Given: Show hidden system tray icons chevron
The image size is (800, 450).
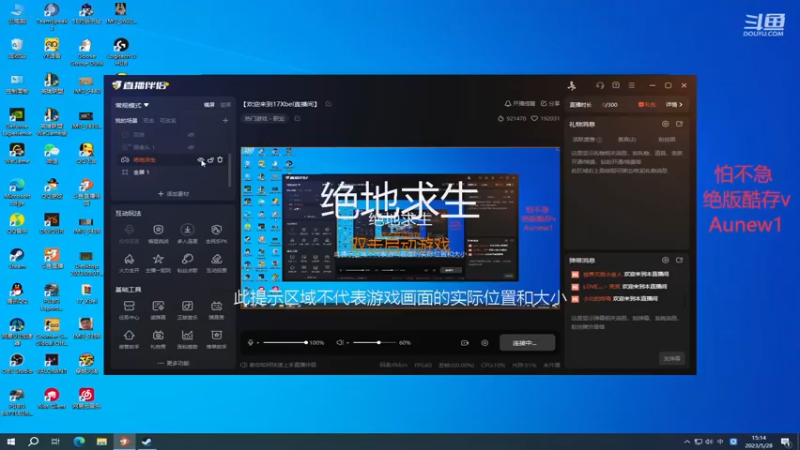Looking at the screenshot, I should [x=687, y=442].
